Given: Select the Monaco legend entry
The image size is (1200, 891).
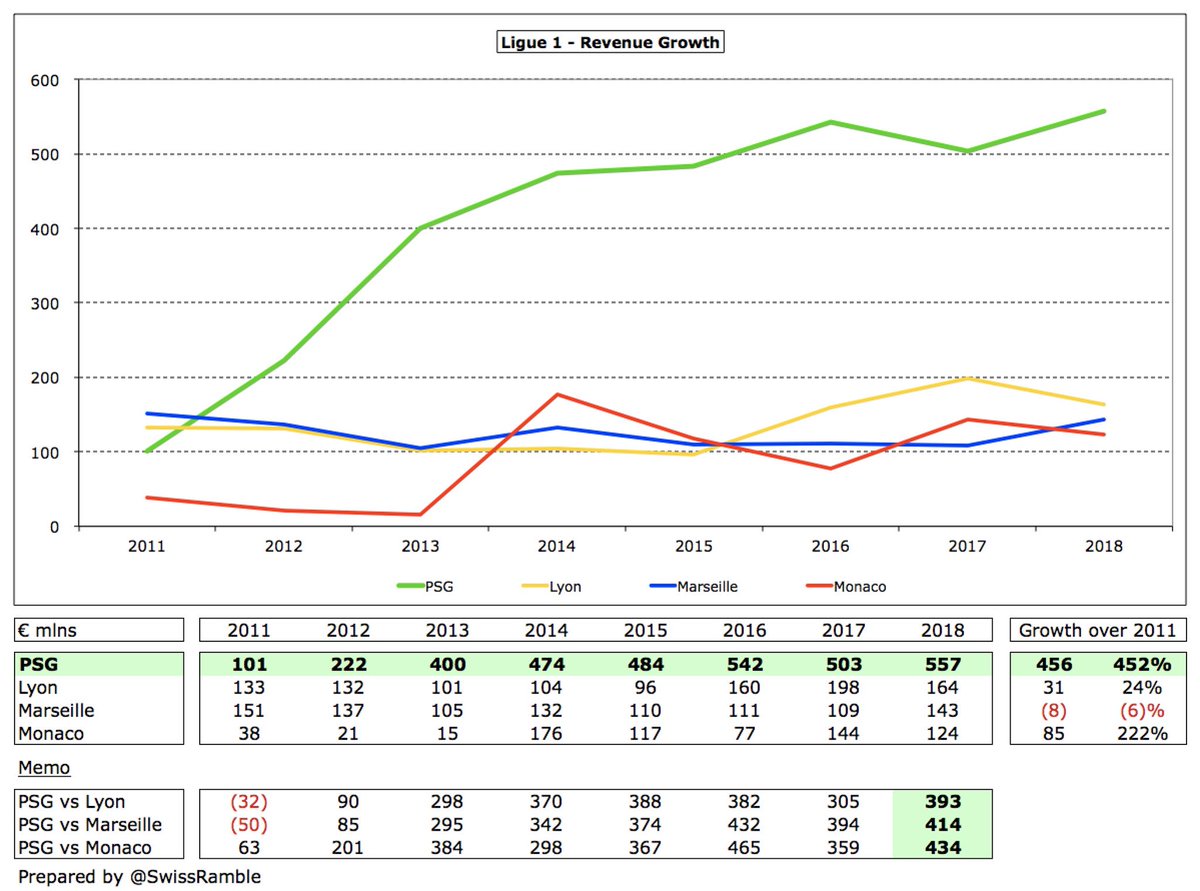Looking at the screenshot, I should (847, 587).
